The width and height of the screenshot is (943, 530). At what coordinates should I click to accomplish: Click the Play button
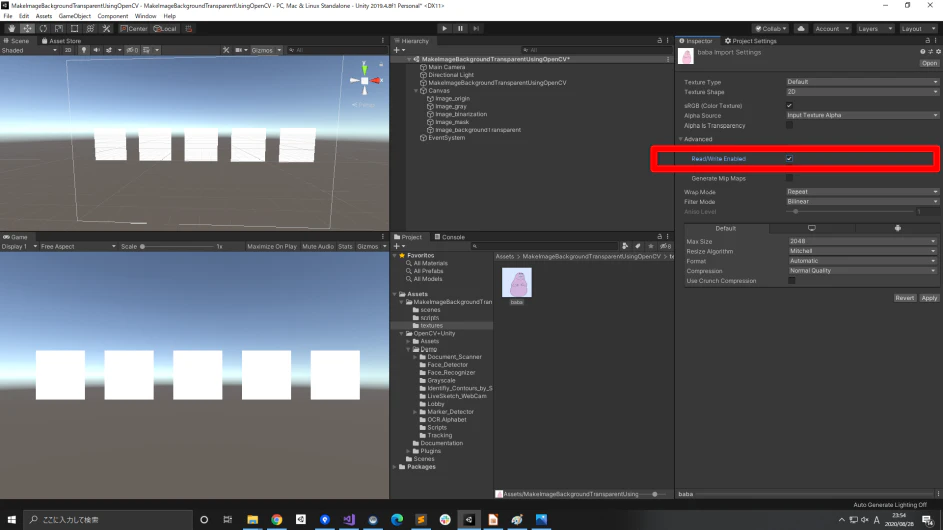click(x=444, y=28)
